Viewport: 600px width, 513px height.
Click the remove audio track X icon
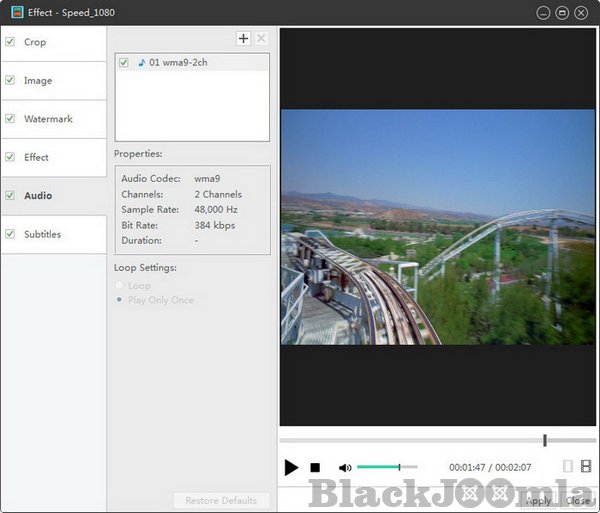pyautogui.click(x=261, y=39)
